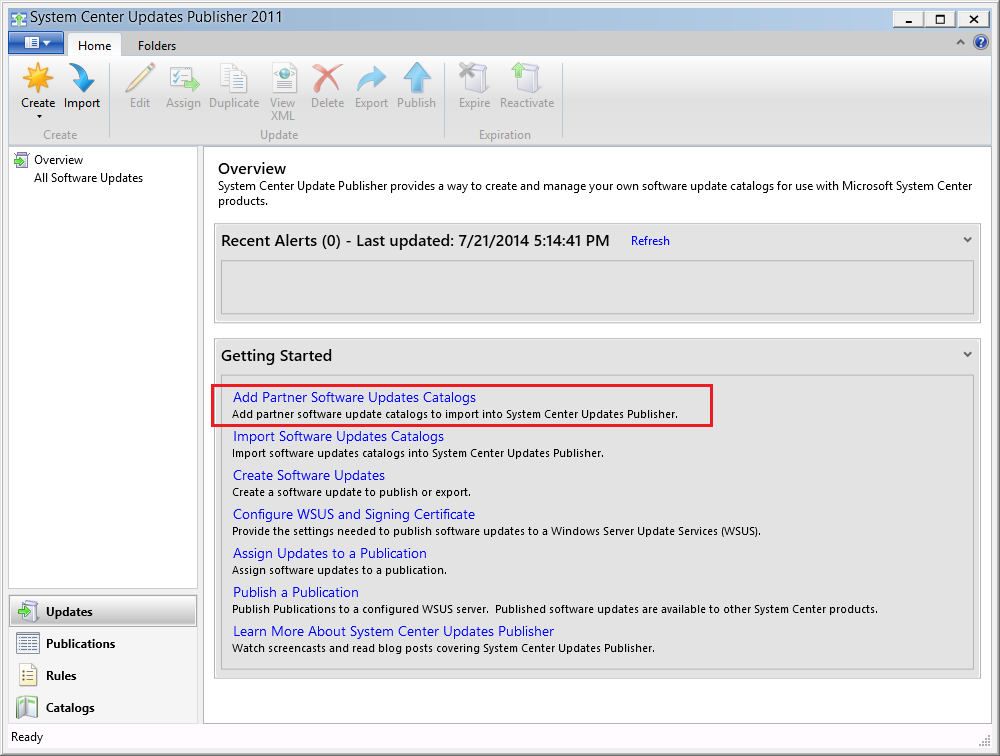Click the Edit pencil icon
Image resolution: width=1000 pixels, height=756 pixels.
pyautogui.click(x=140, y=78)
